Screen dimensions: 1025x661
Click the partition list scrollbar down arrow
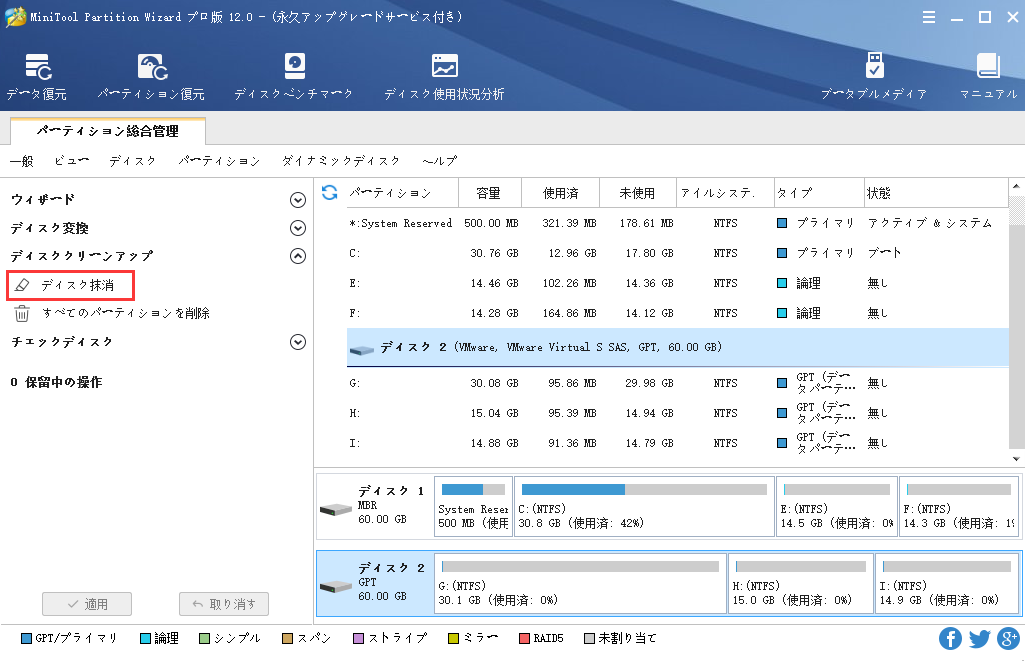click(x=1016, y=459)
